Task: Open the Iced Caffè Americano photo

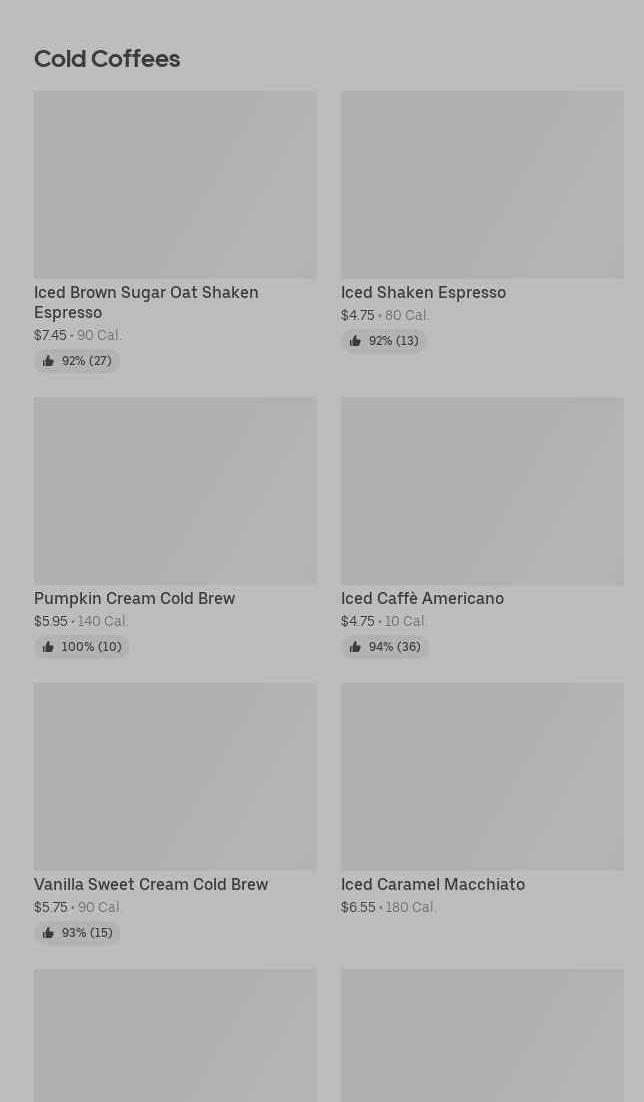Action: pyautogui.click(x=482, y=491)
